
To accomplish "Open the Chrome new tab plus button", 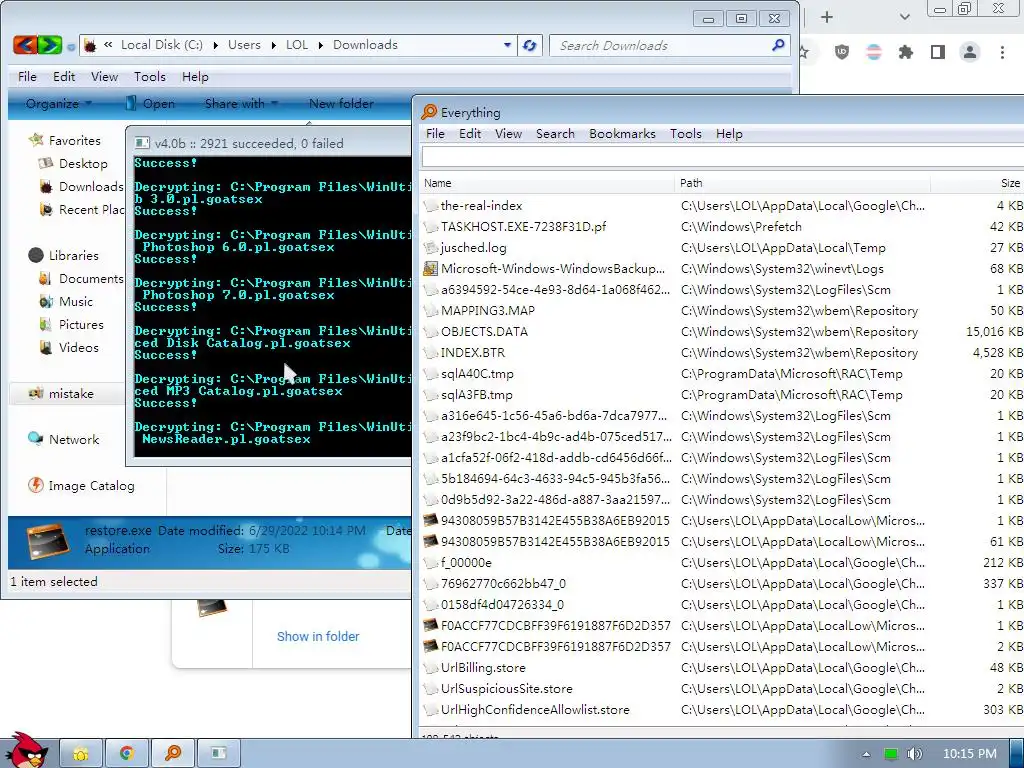I will 827,17.
